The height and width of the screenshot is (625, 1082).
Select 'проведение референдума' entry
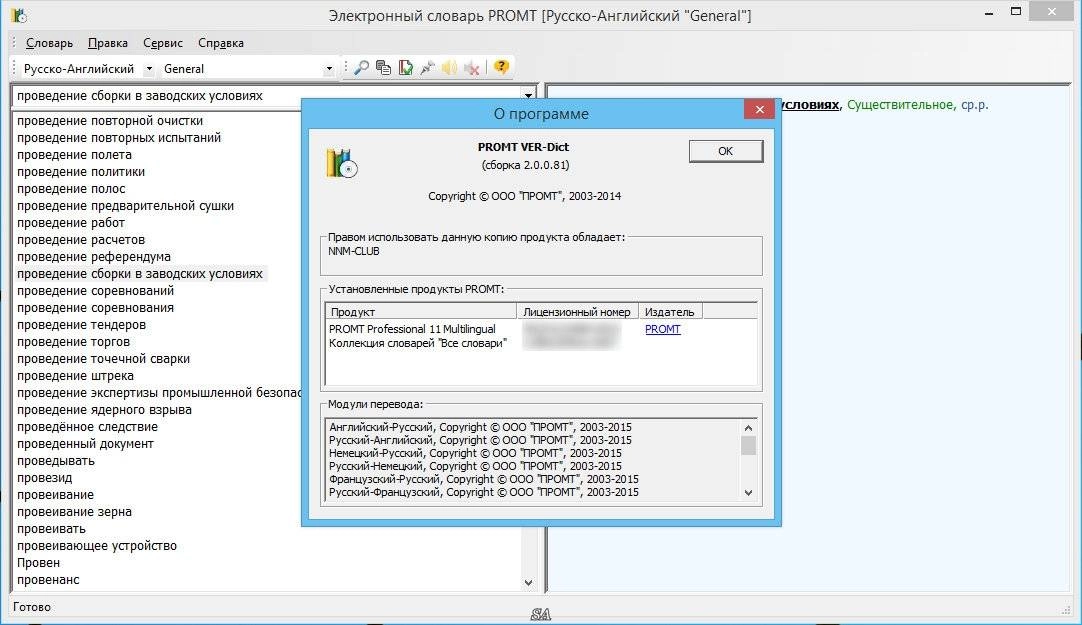pos(93,257)
